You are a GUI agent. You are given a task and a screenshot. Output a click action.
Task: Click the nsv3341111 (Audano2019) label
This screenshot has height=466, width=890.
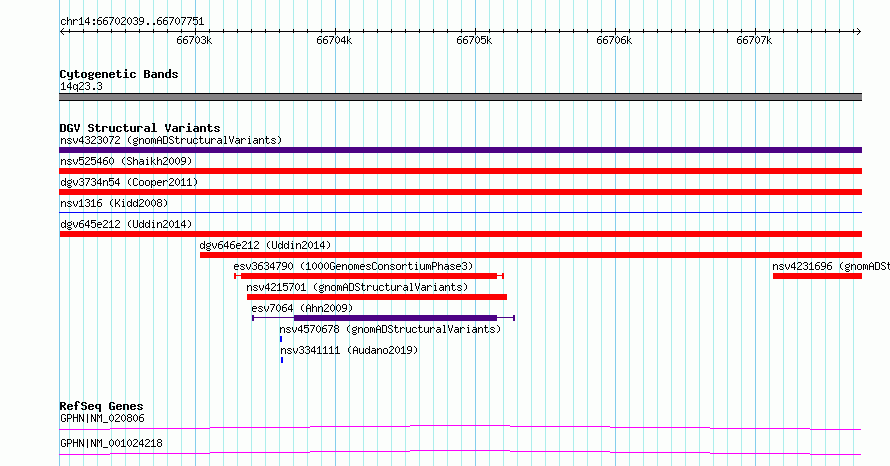click(349, 350)
